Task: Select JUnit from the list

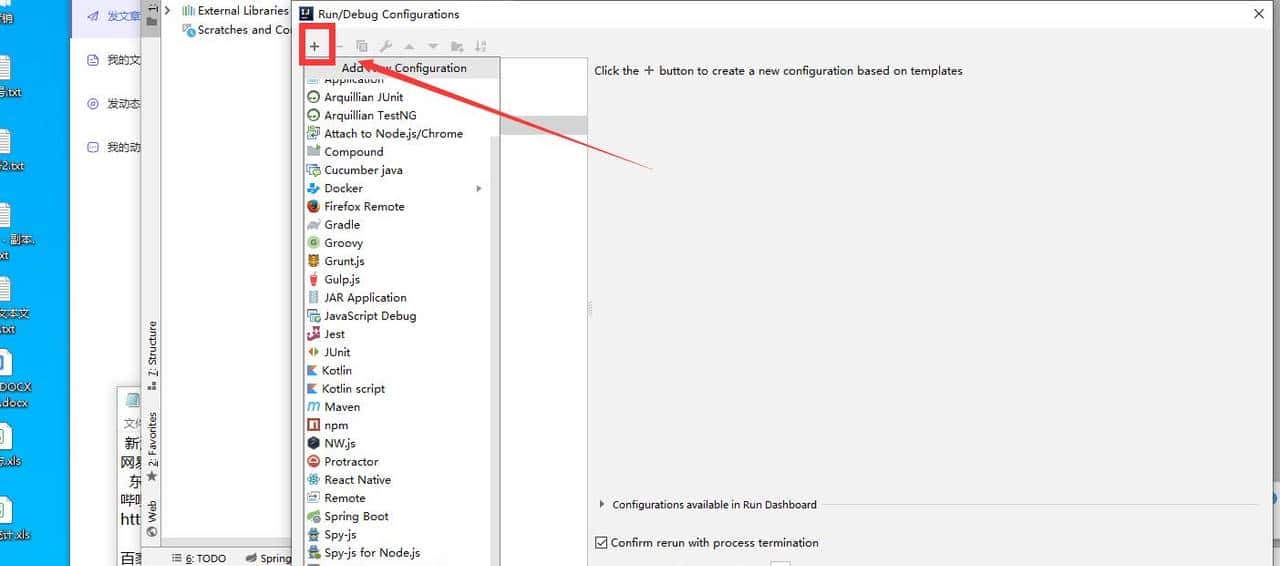Action: coord(337,352)
